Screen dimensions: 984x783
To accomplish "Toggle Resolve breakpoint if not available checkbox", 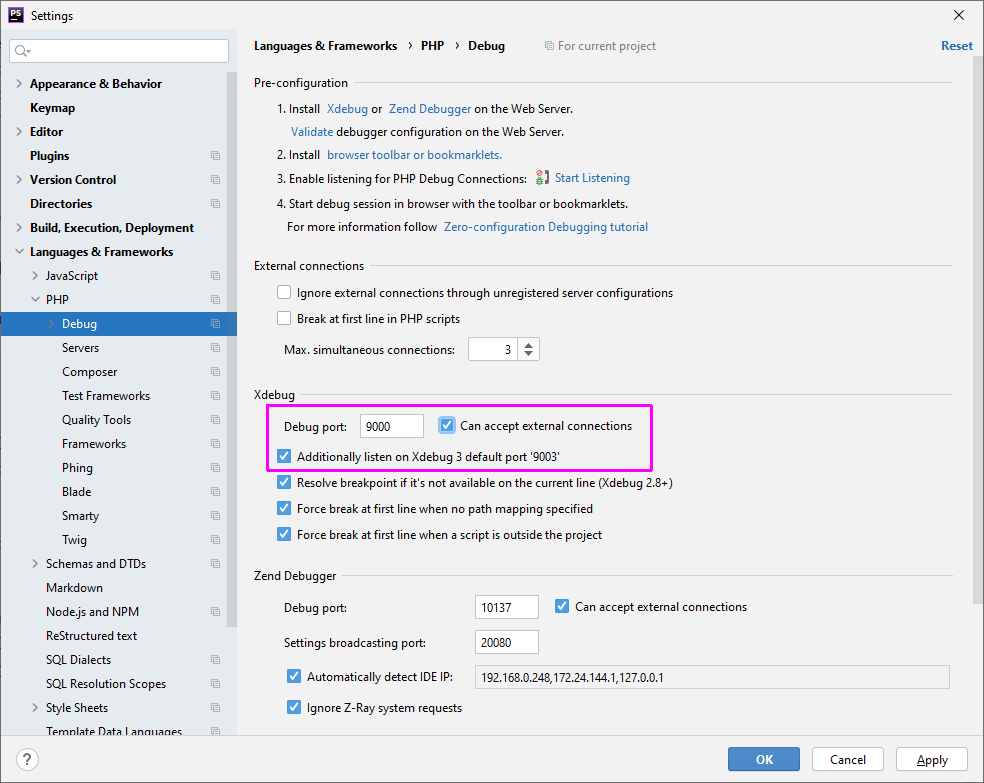I will coord(284,482).
